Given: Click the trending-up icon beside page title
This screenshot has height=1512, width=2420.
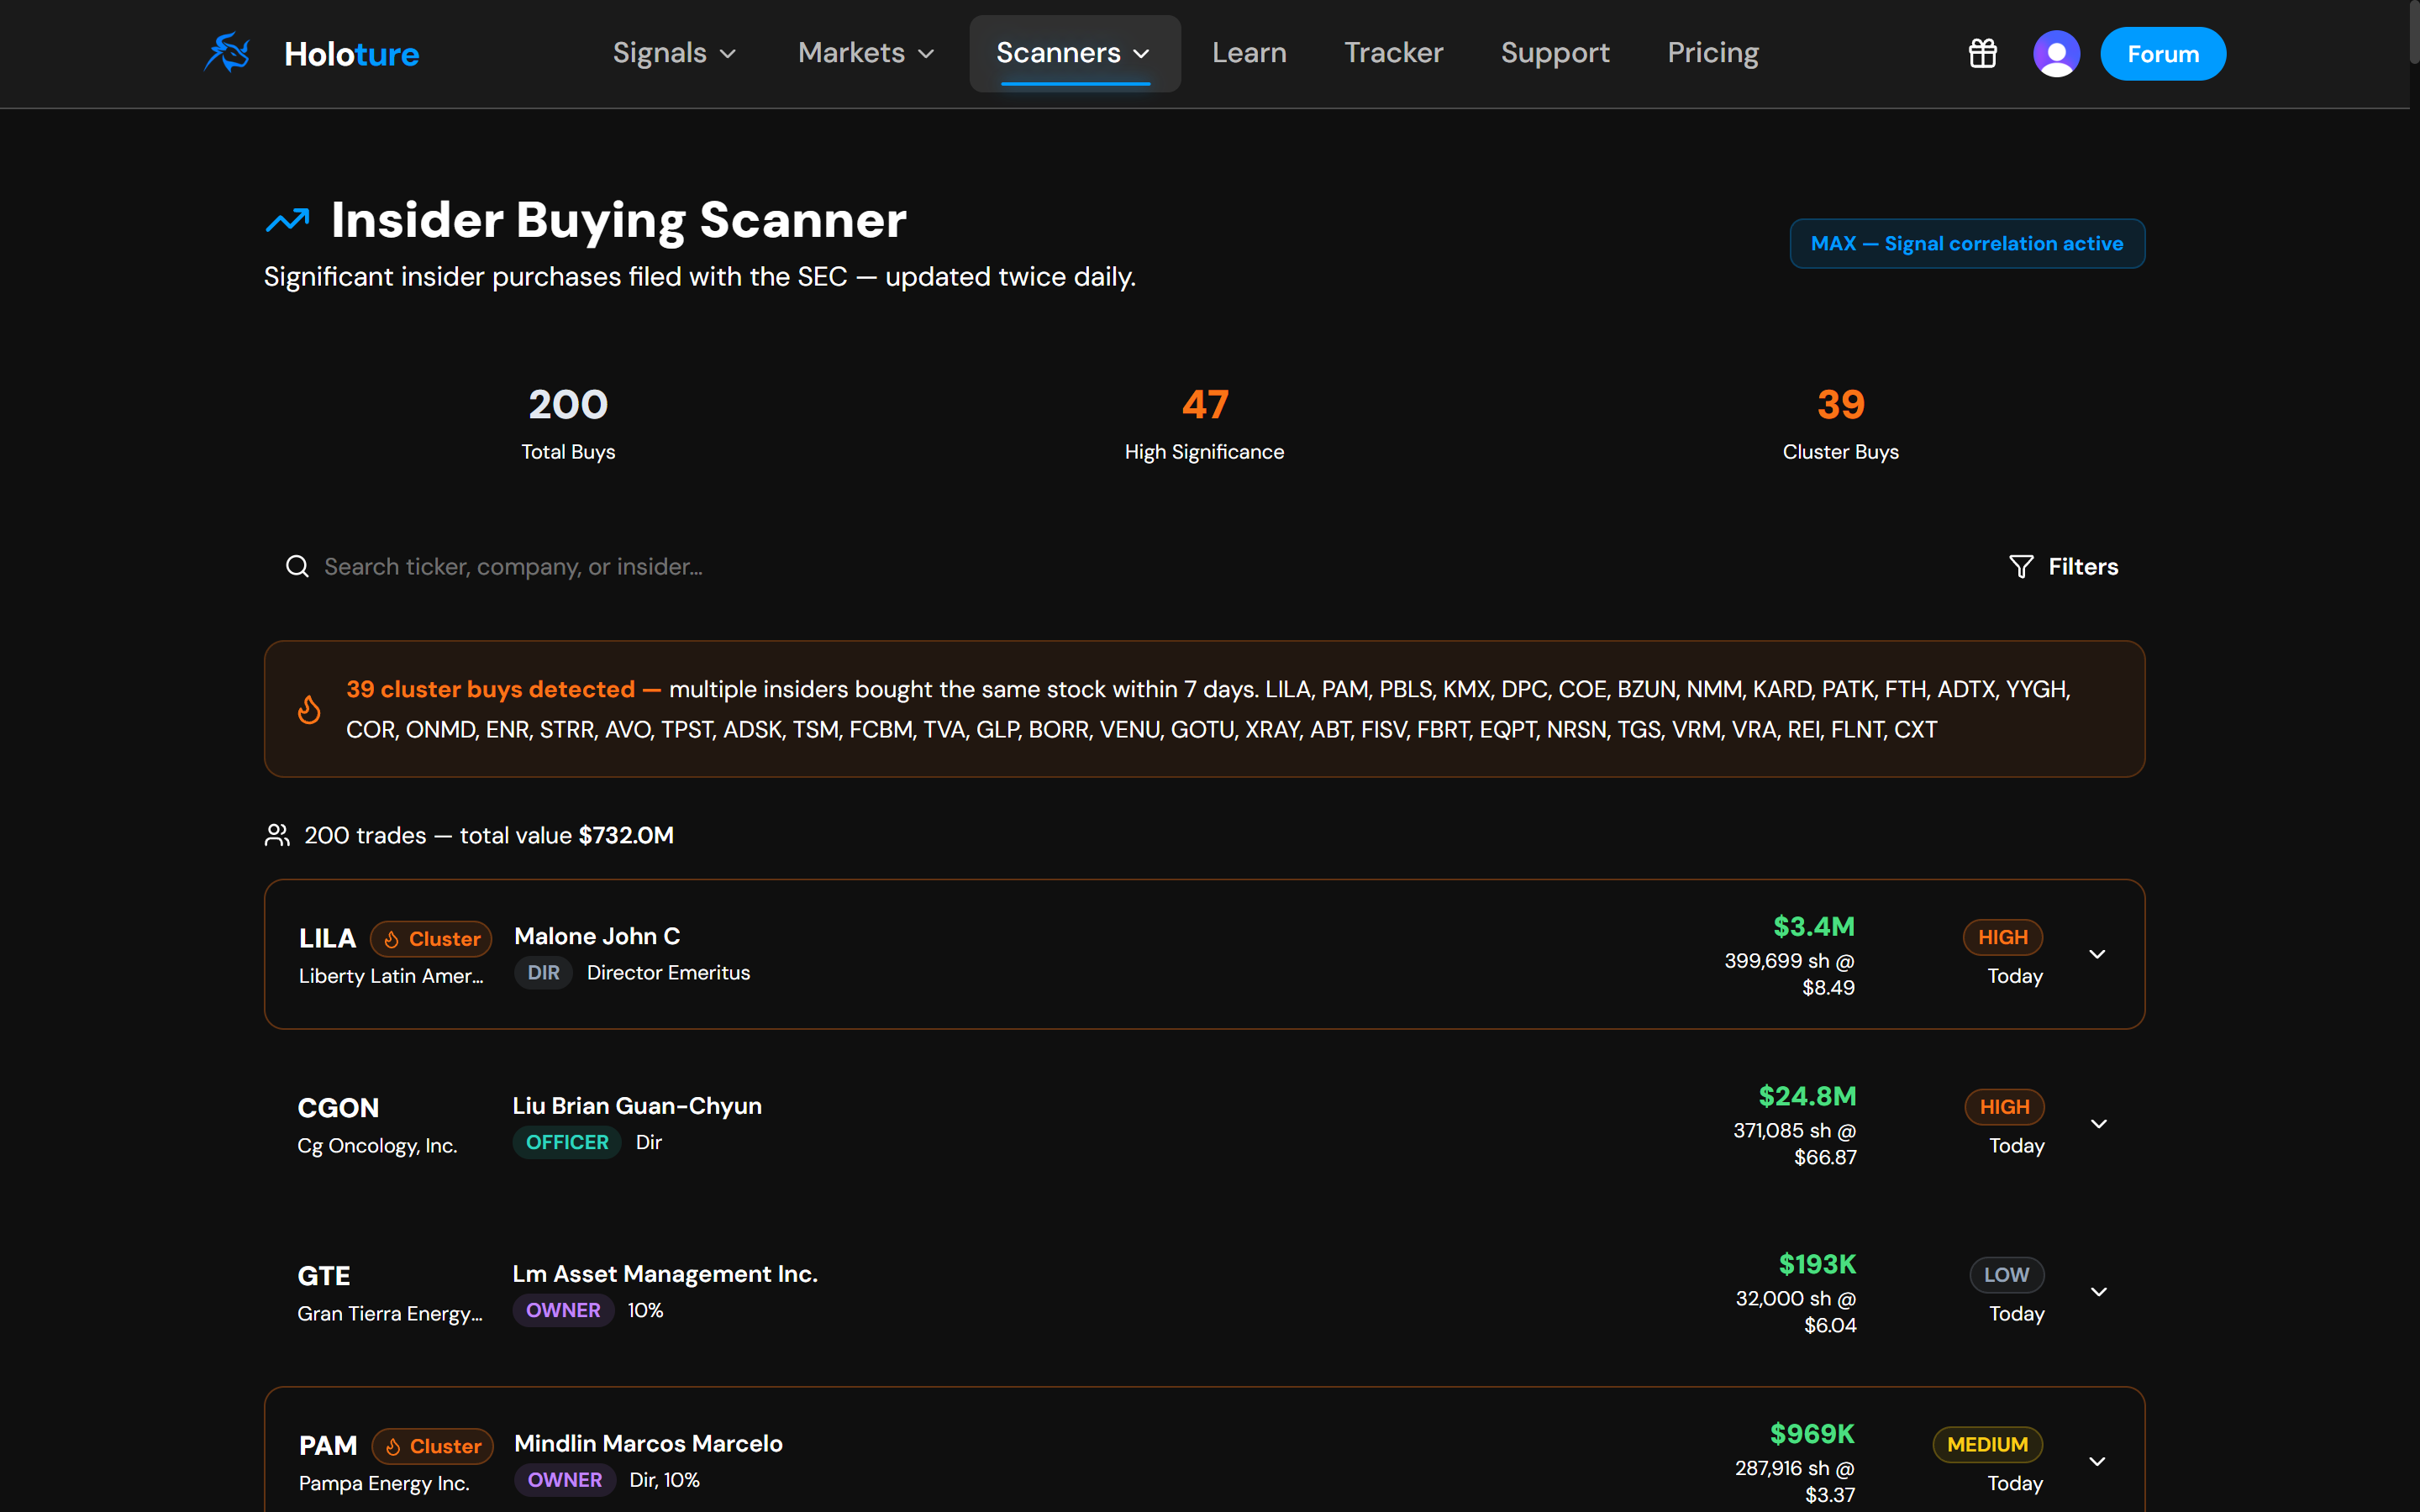Looking at the screenshot, I should (x=287, y=220).
